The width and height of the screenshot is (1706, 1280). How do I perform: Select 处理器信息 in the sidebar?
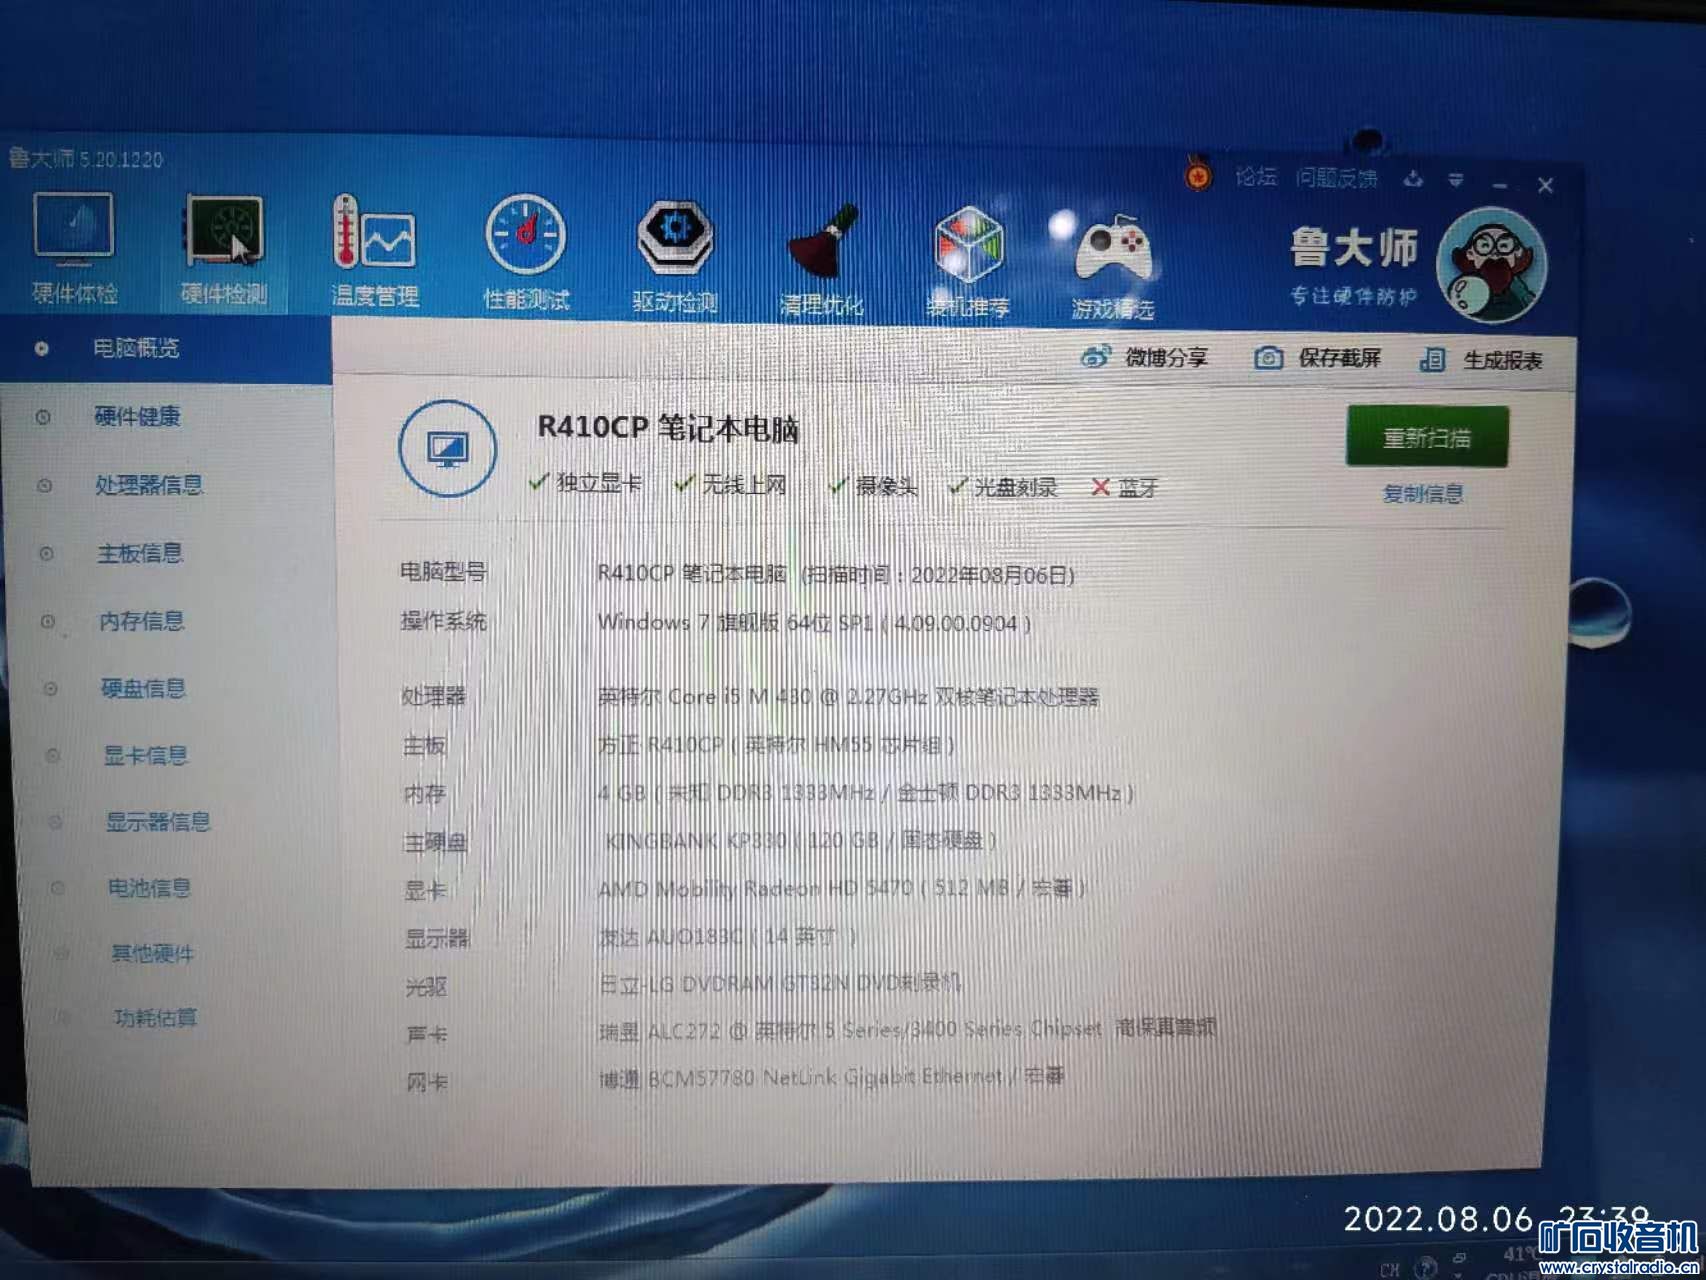(149, 485)
